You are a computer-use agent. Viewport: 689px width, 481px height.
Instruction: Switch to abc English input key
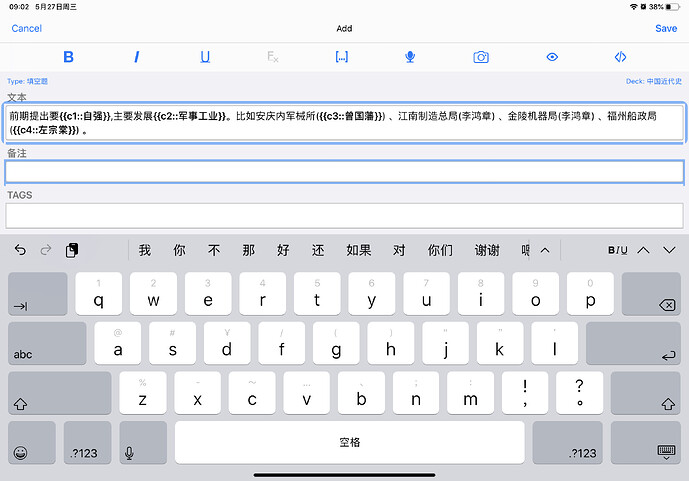[47, 343]
